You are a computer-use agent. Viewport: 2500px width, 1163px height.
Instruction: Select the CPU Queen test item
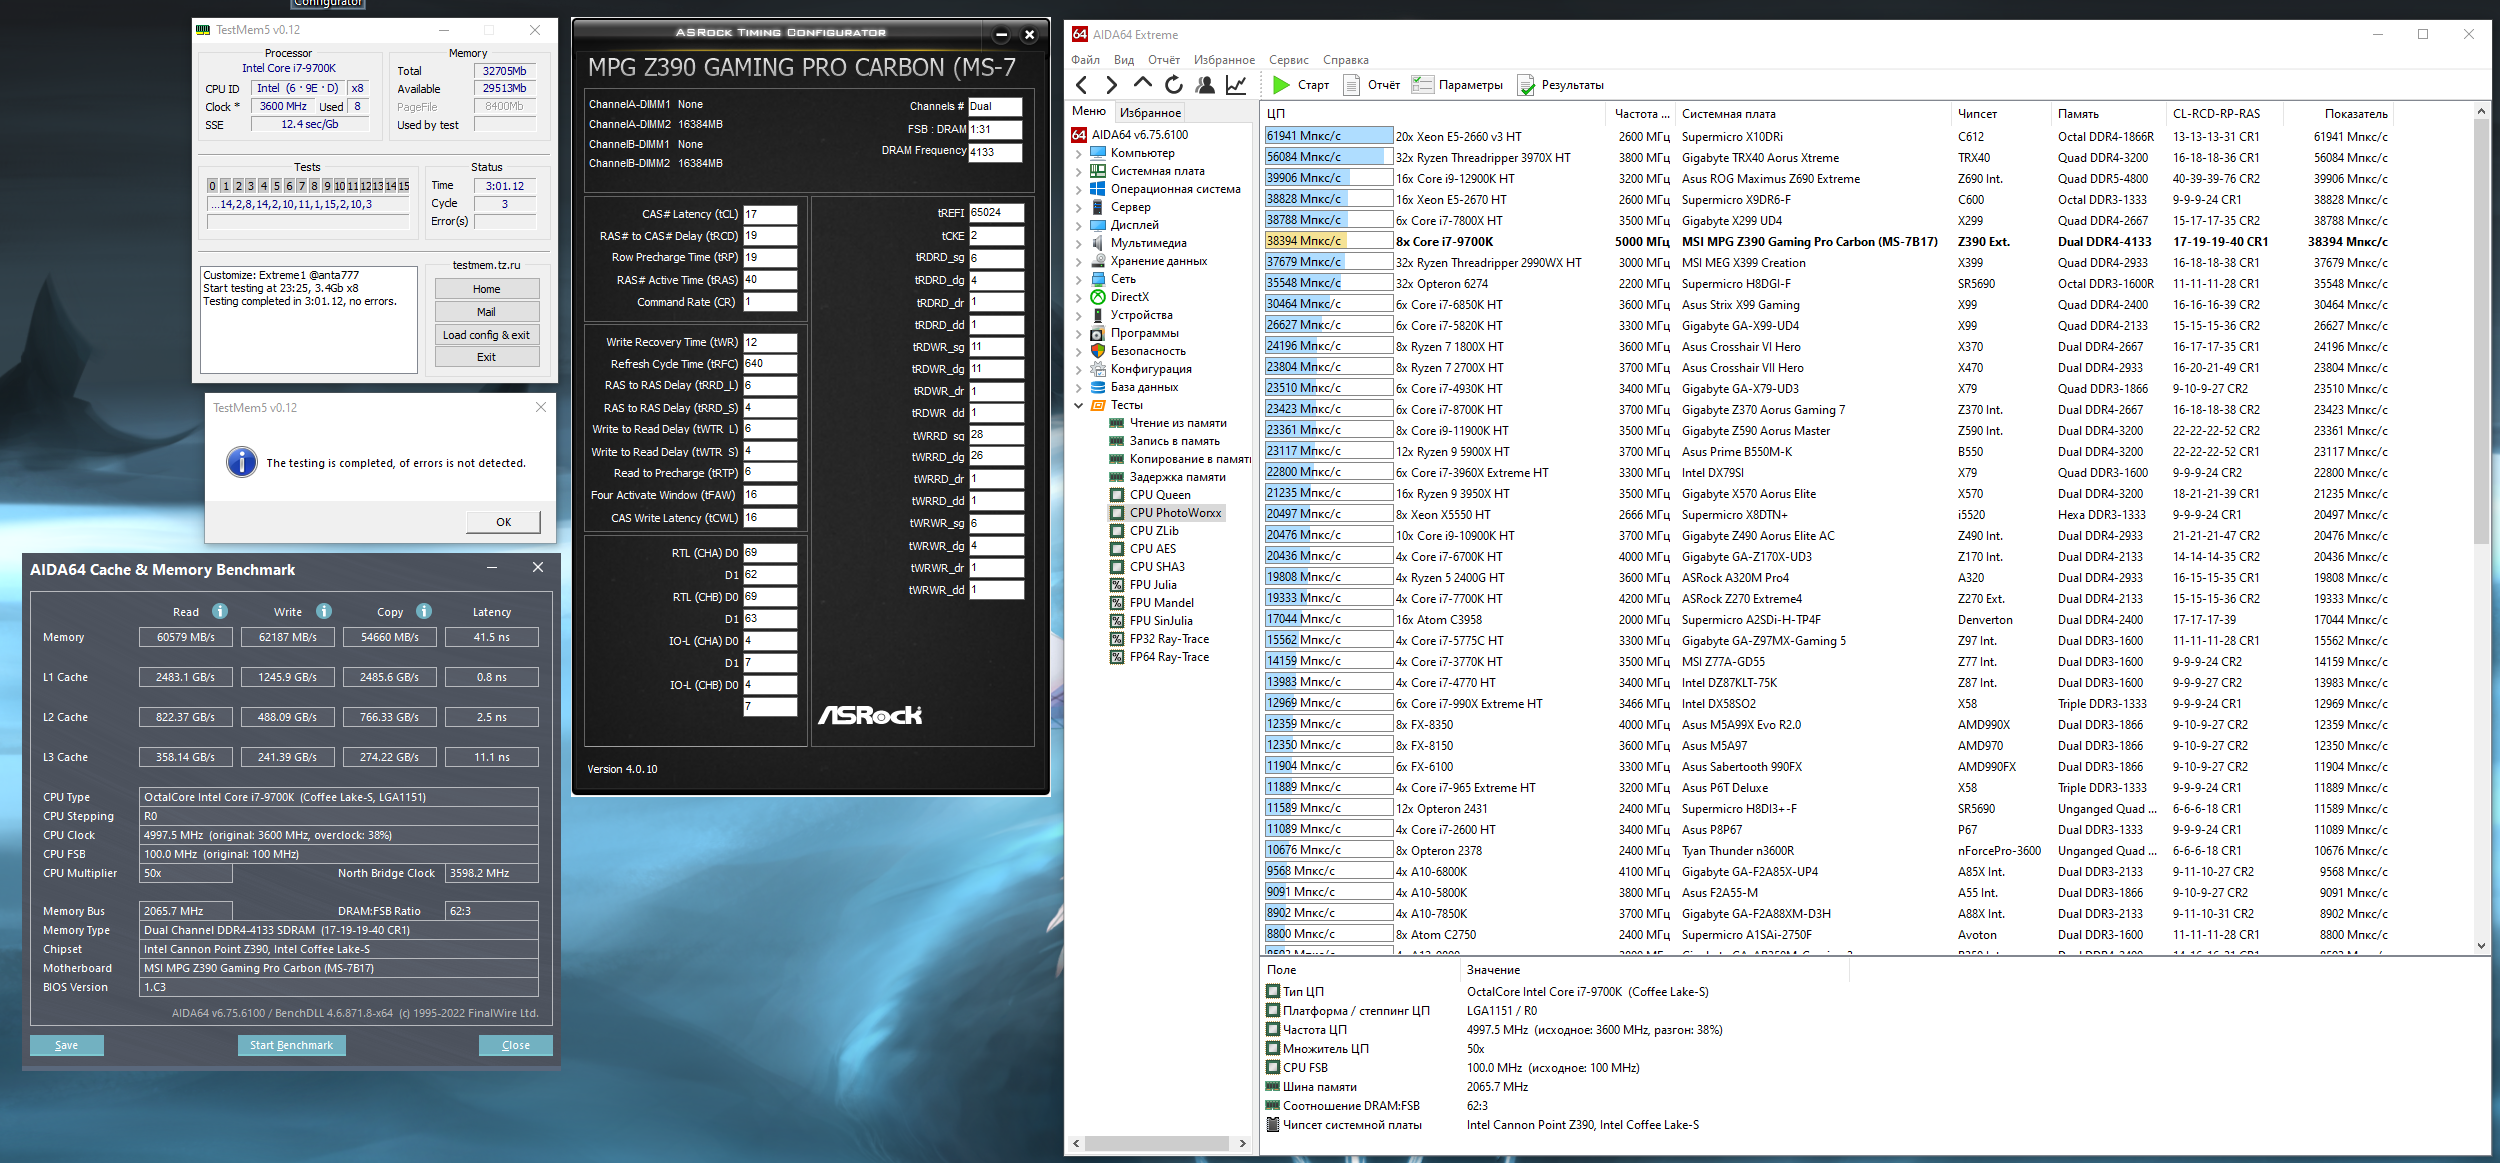(x=1160, y=495)
